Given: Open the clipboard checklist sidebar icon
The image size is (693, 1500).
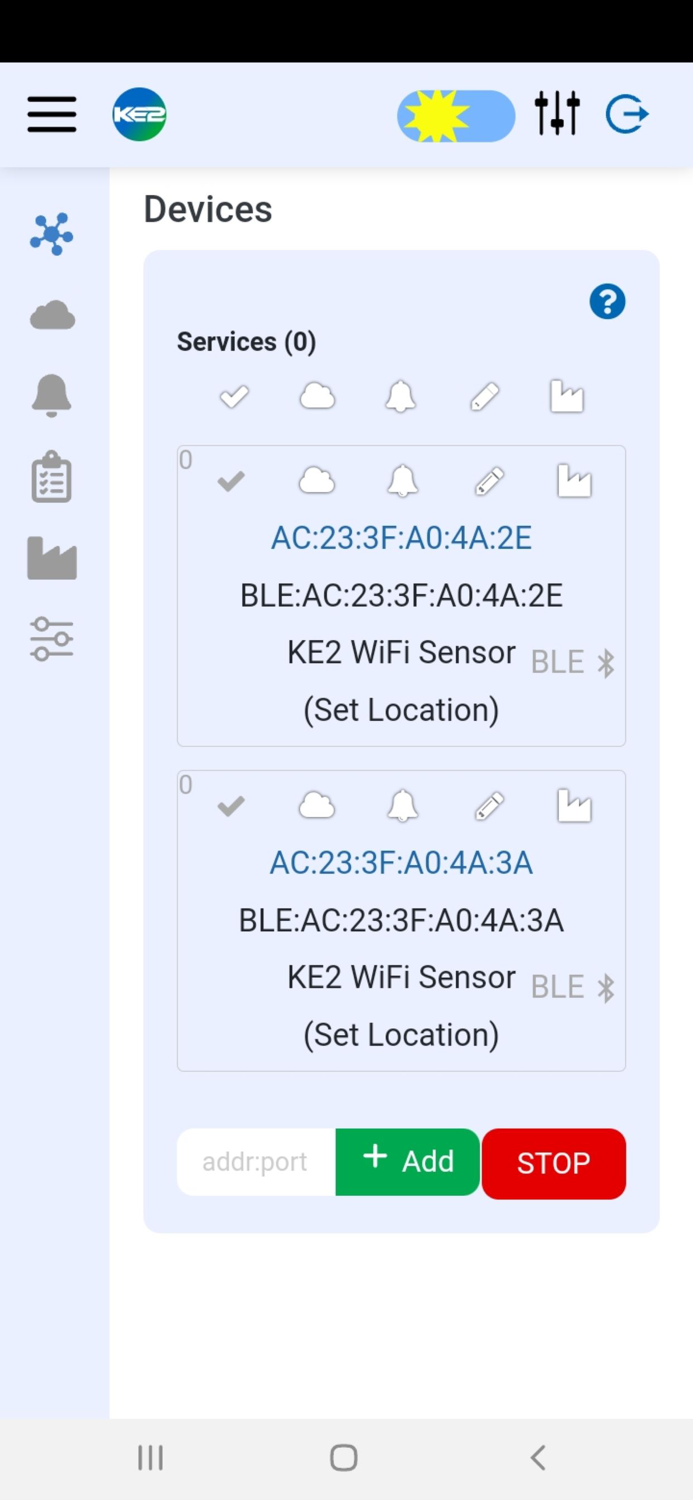Looking at the screenshot, I should 52,477.
